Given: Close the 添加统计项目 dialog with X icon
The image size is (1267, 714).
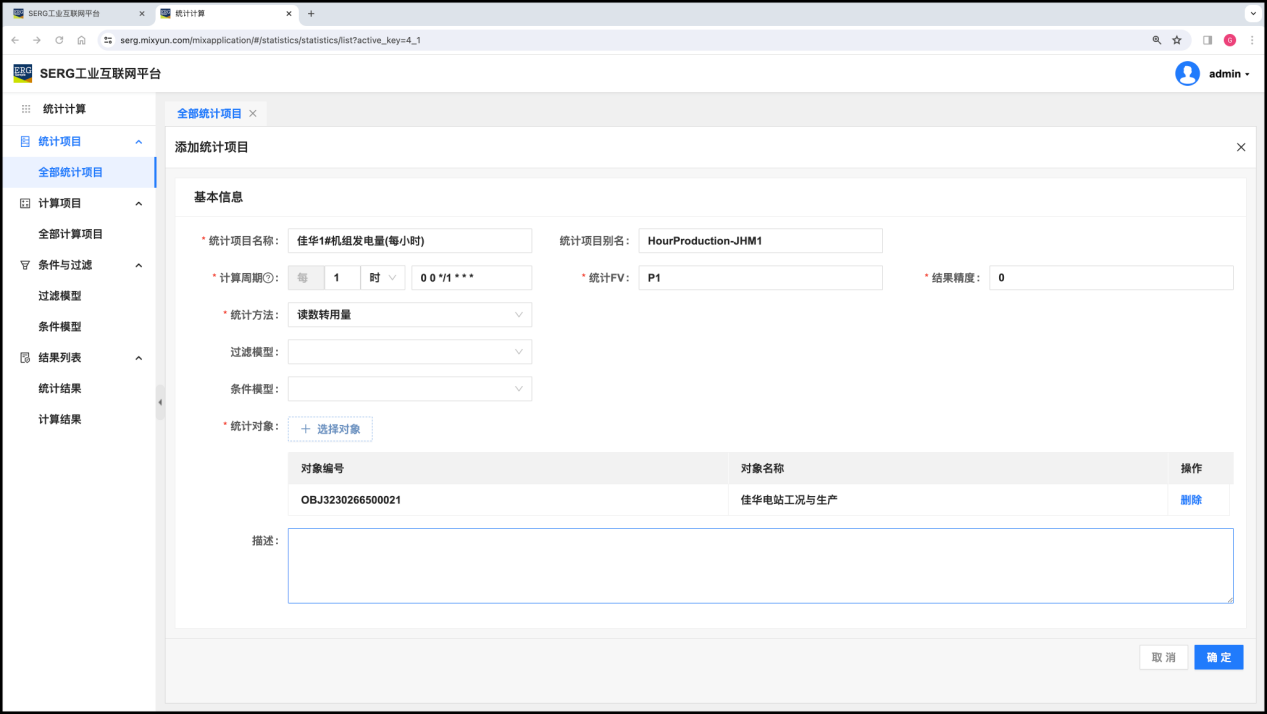Looking at the screenshot, I should 1241,147.
